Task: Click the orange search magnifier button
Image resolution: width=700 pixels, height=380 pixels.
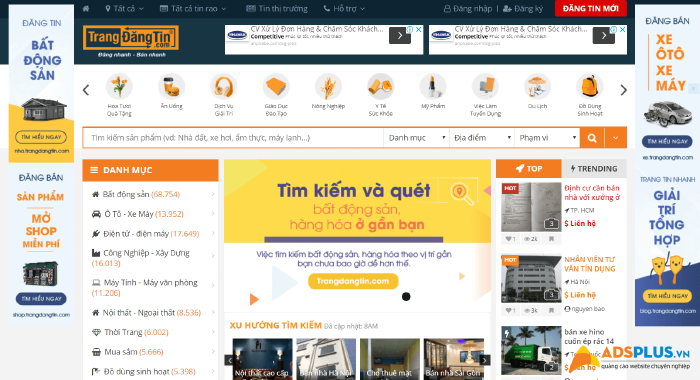Action: click(x=592, y=138)
